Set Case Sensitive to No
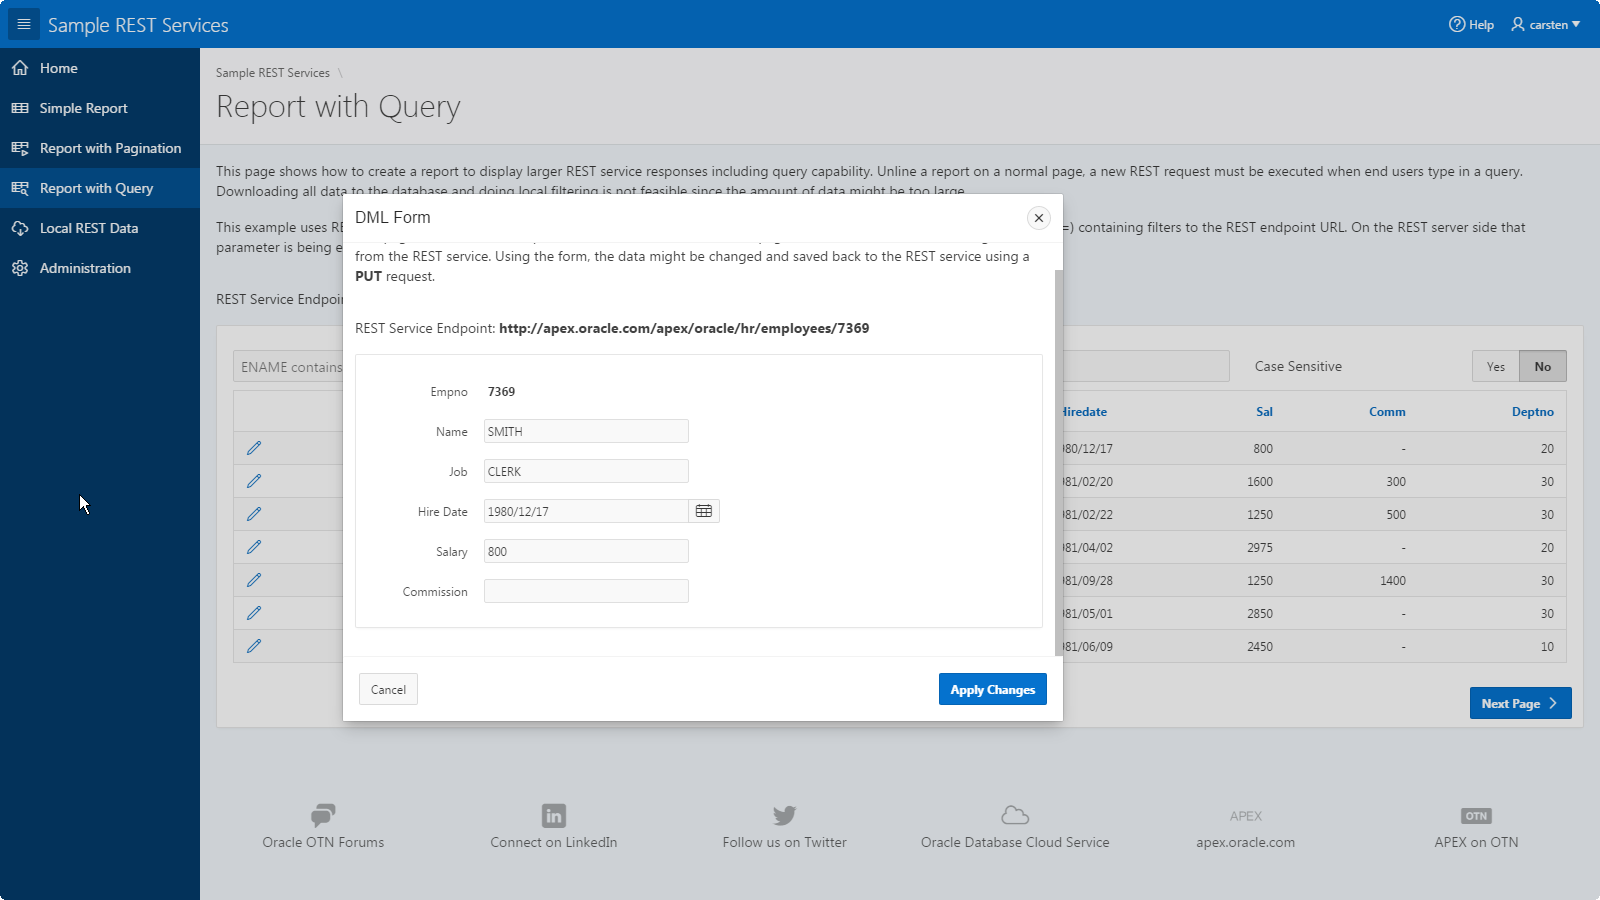This screenshot has width=1600, height=900. pyautogui.click(x=1542, y=366)
